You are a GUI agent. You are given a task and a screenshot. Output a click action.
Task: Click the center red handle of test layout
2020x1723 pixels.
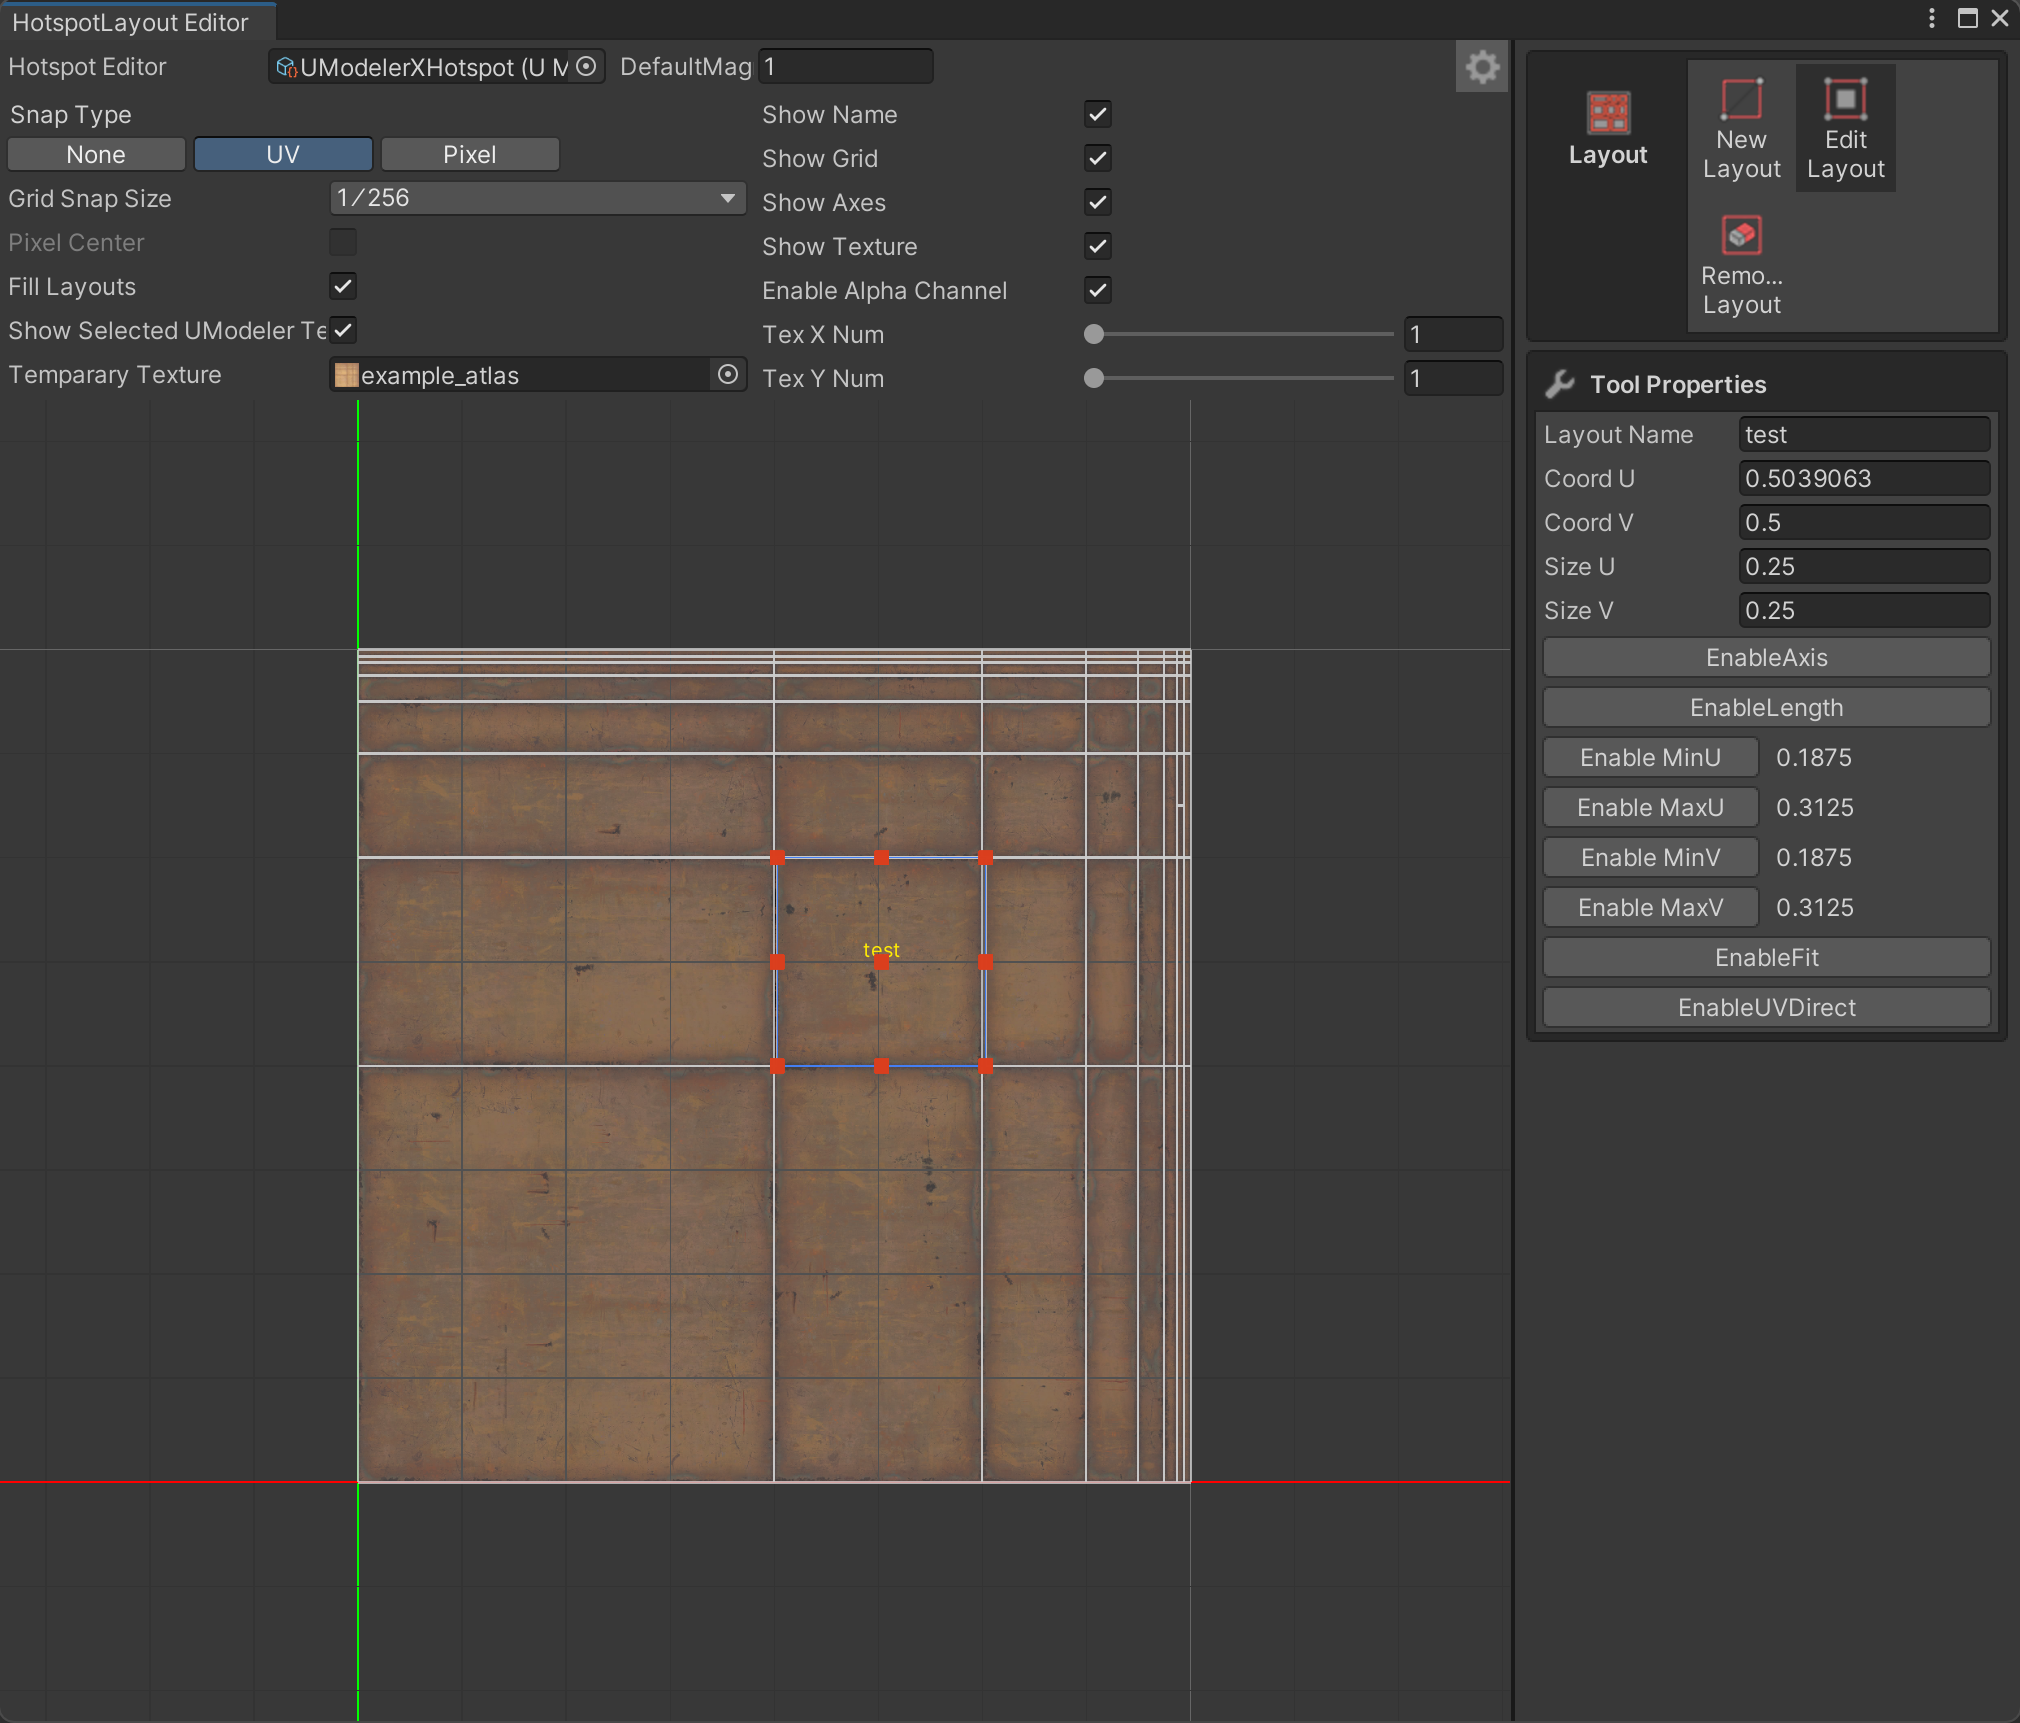[x=882, y=962]
